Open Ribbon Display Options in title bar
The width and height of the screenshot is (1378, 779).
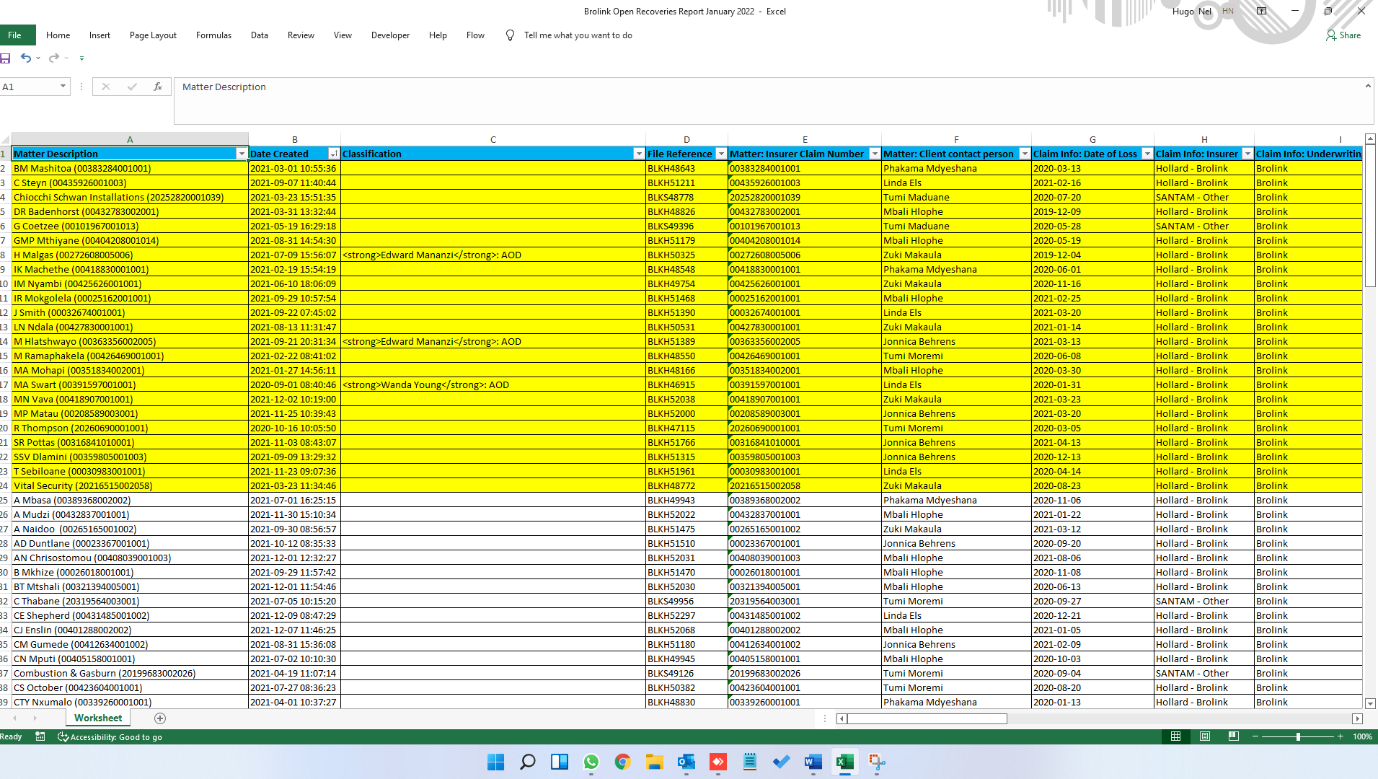coord(1261,11)
